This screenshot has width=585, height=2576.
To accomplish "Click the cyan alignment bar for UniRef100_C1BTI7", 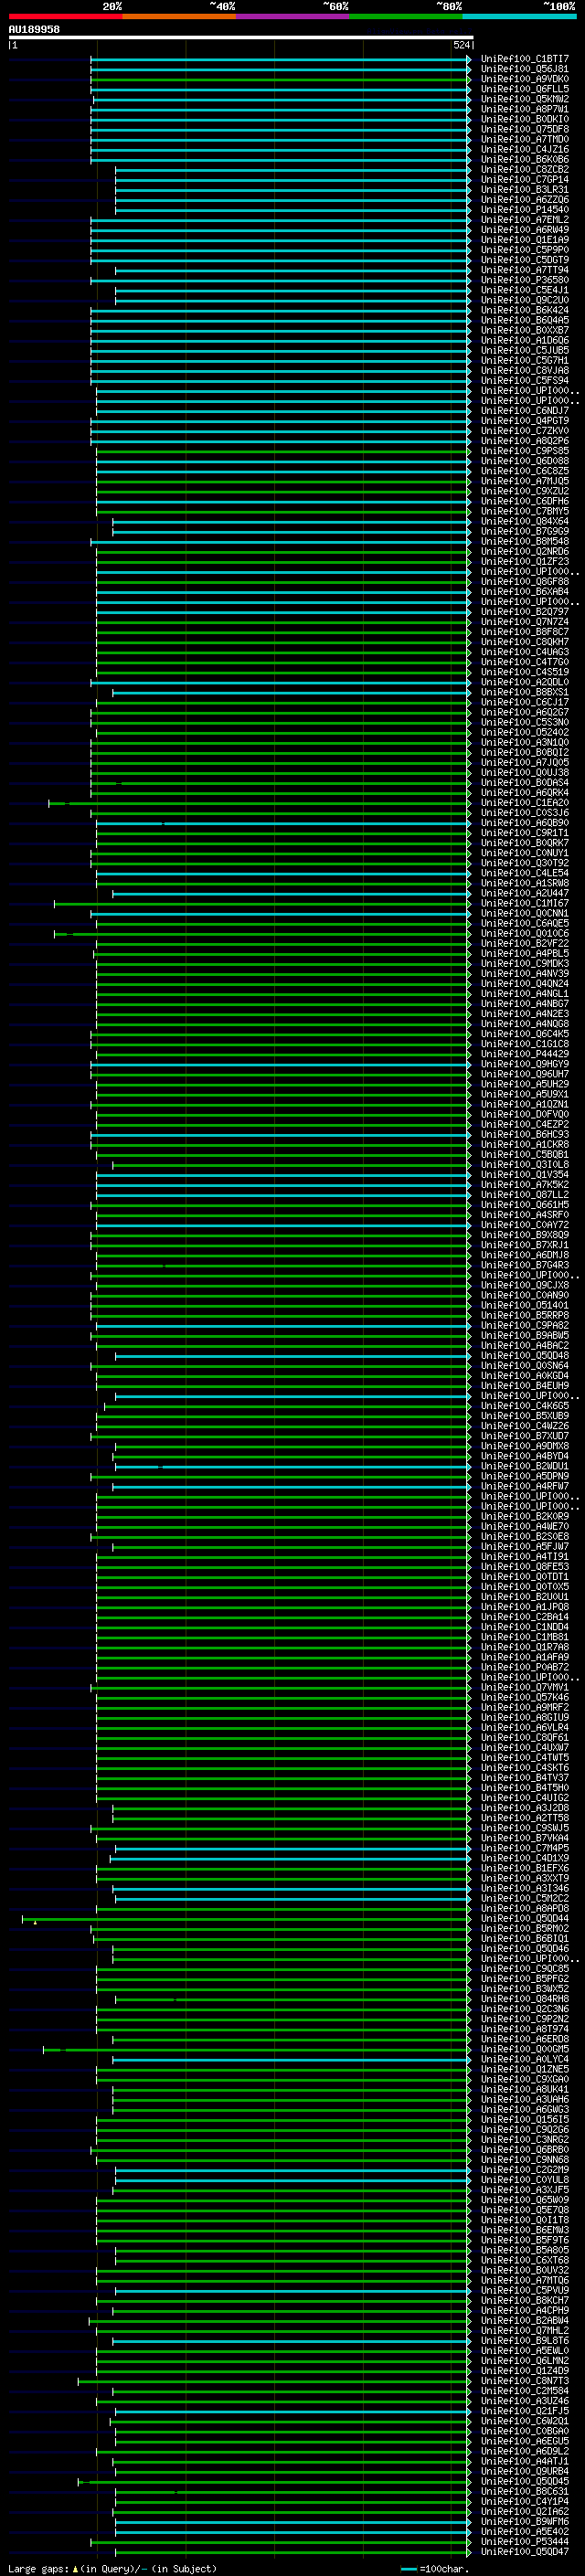I will pyautogui.click(x=281, y=59).
